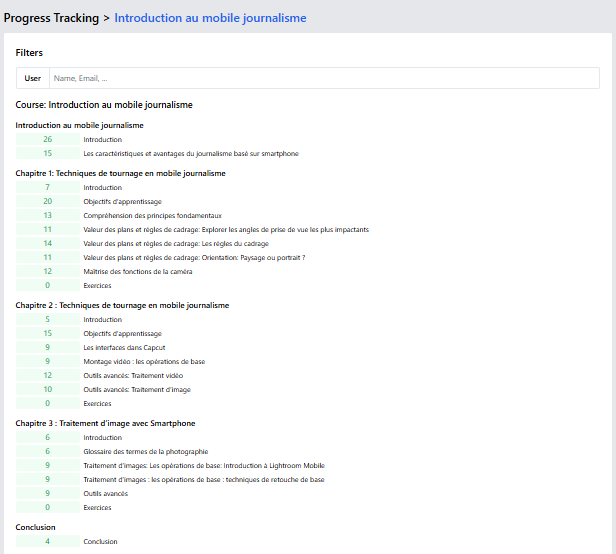Click the count 20 beside Objectifs d'apprentissage
The height and width of the screenshot is (554, 616).
click(x=47, y=201)
